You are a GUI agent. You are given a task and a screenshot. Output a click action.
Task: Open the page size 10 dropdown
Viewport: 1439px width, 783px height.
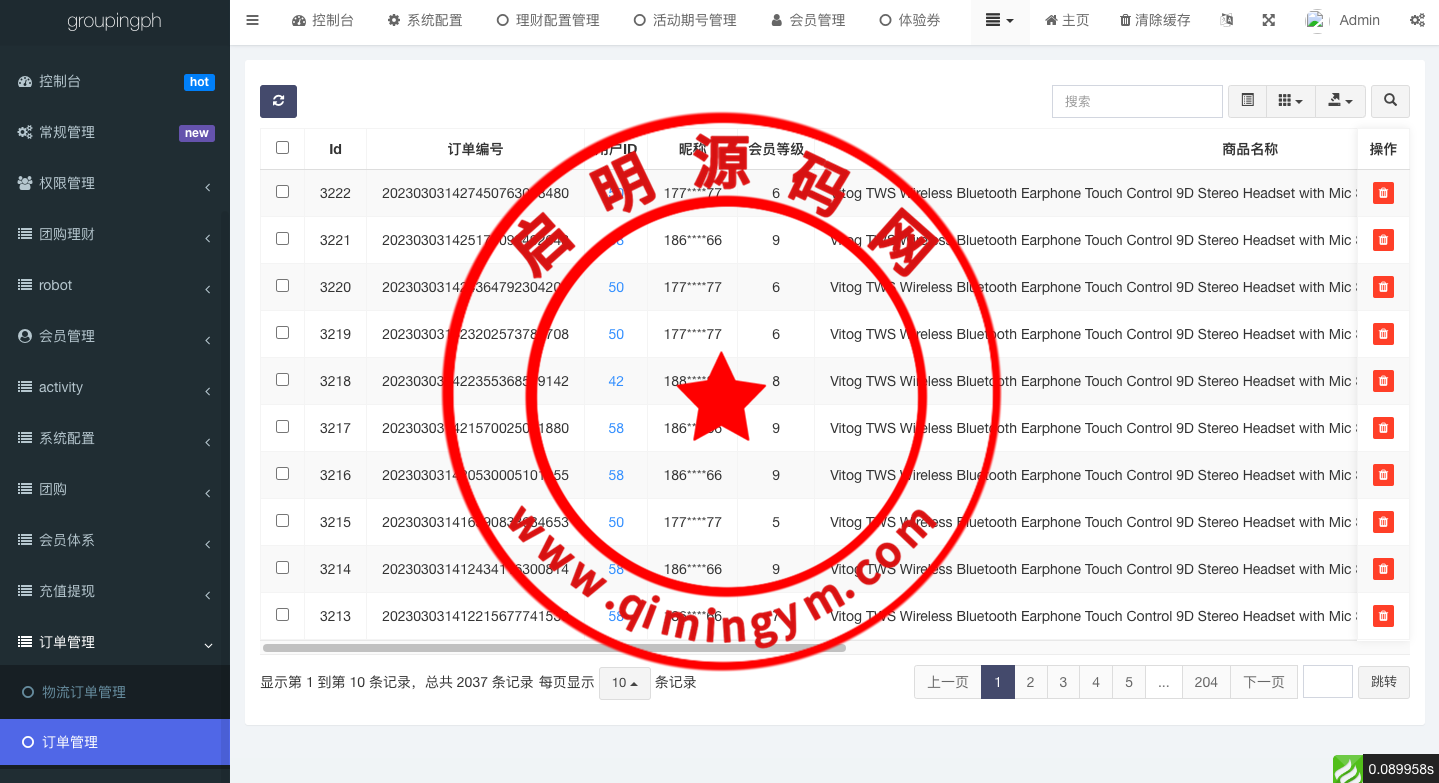pyautogui.click(x=624, y=683)
